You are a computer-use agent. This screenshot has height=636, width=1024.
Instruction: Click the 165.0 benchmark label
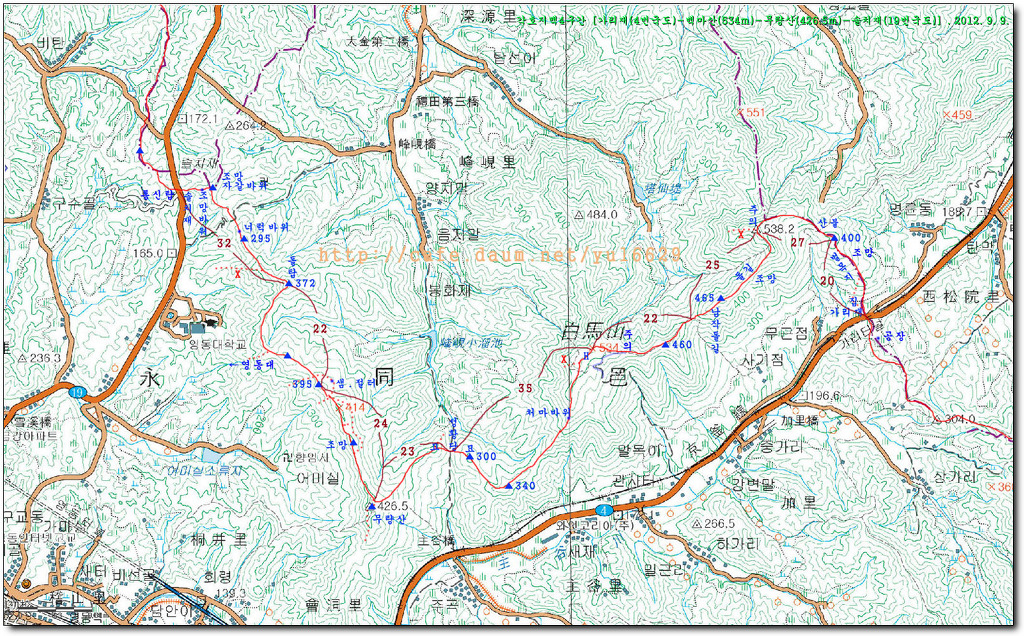coord(154,253)
